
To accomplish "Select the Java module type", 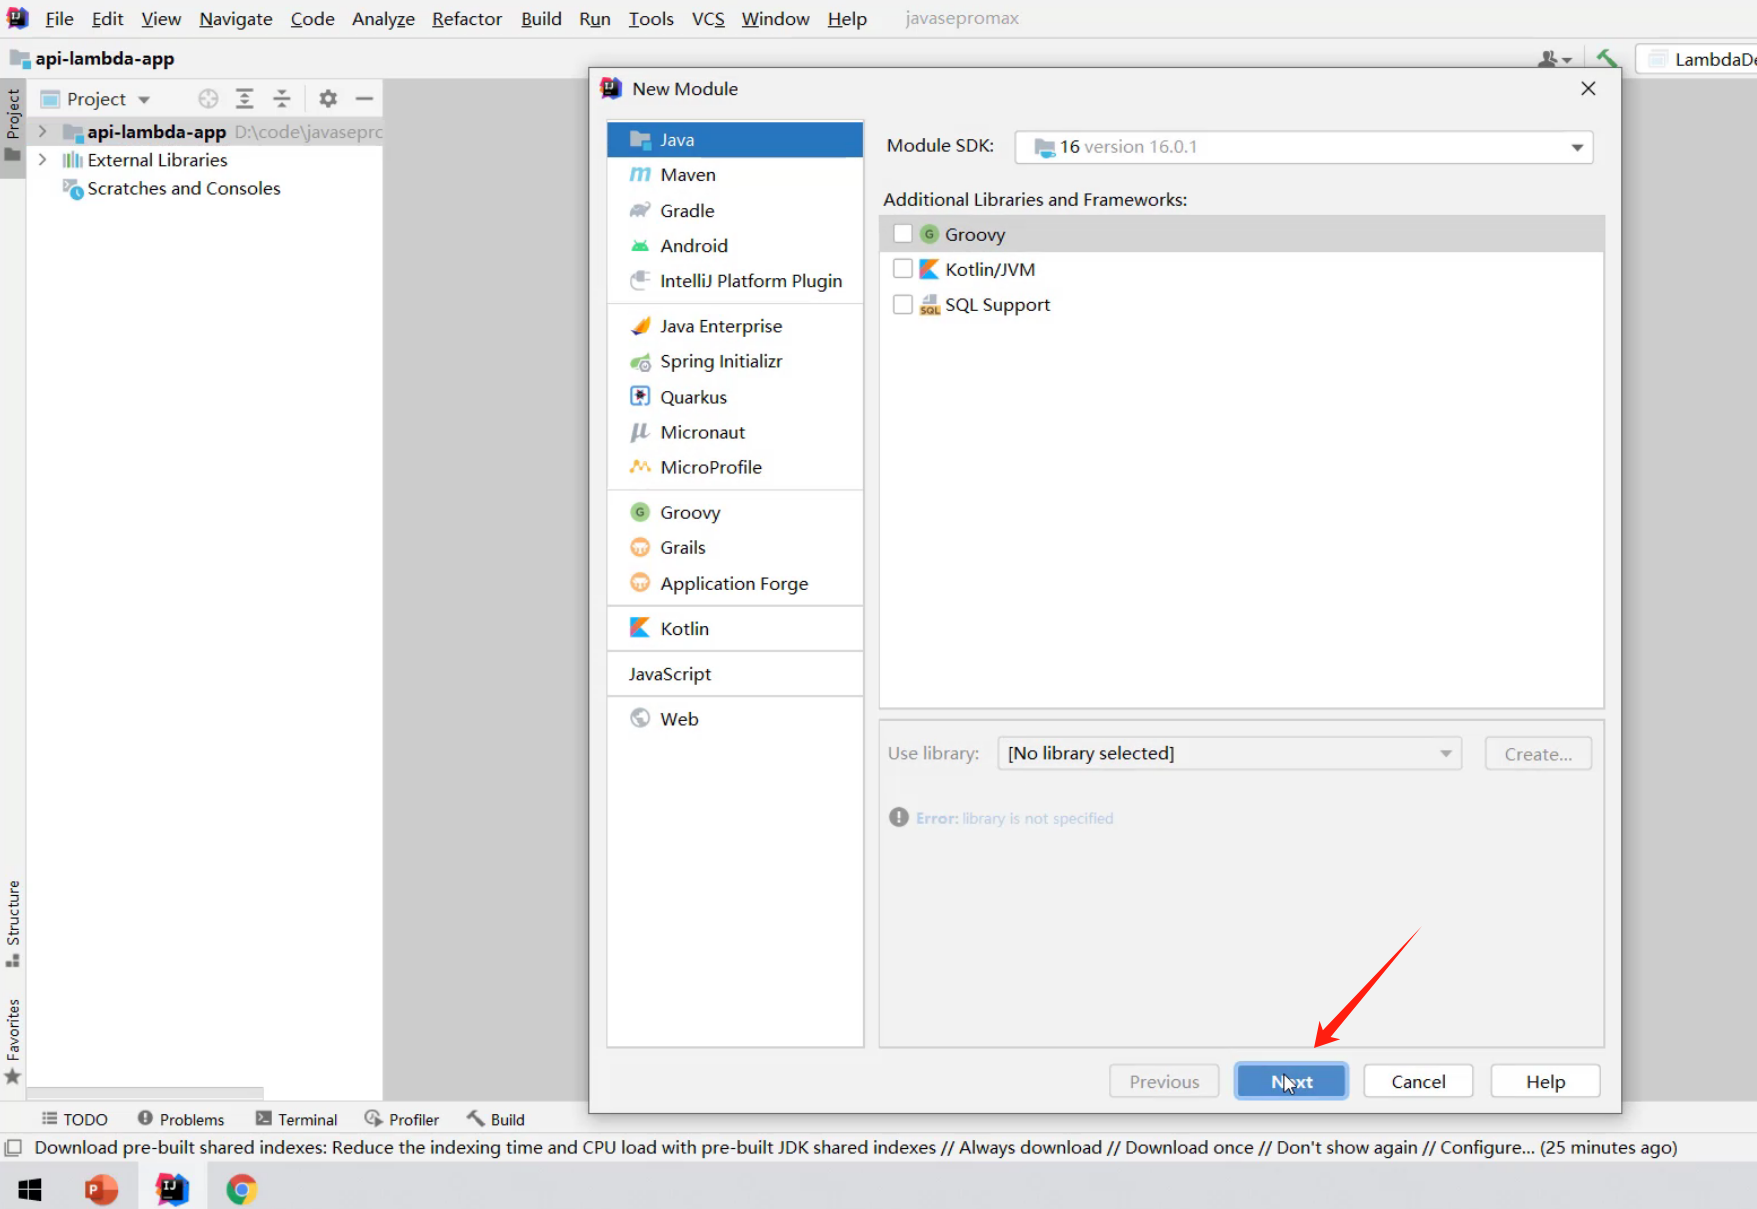I will [735, 140].
